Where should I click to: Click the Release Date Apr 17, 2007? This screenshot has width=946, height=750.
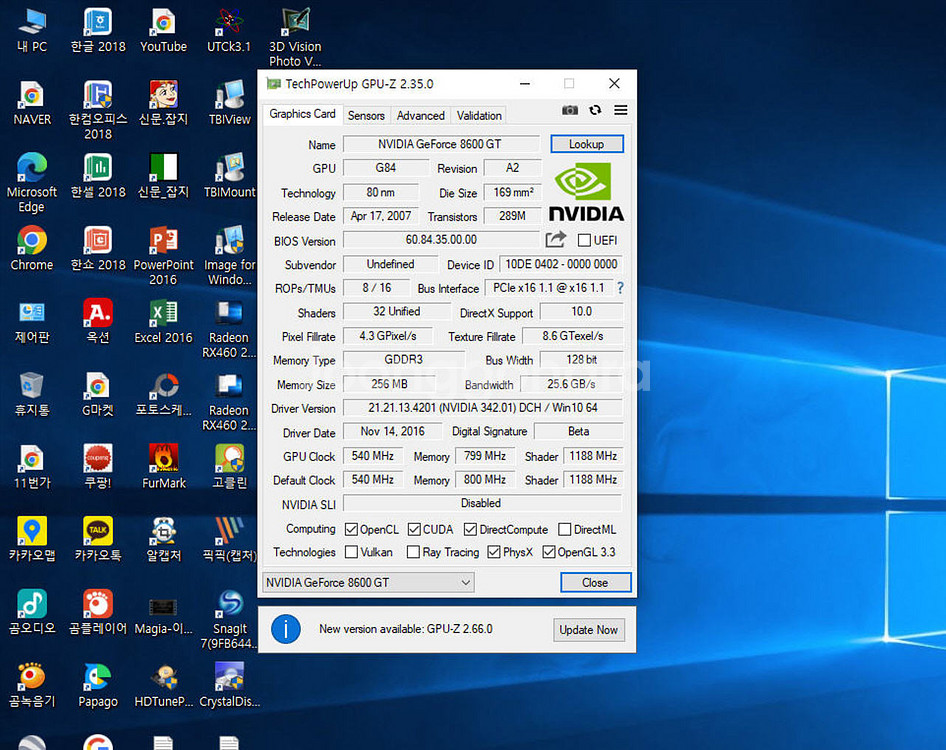[x=381, y=216]
